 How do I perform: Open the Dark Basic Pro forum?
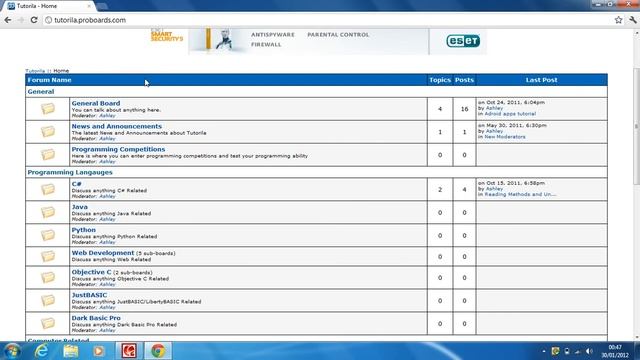(x=96, y=318)
